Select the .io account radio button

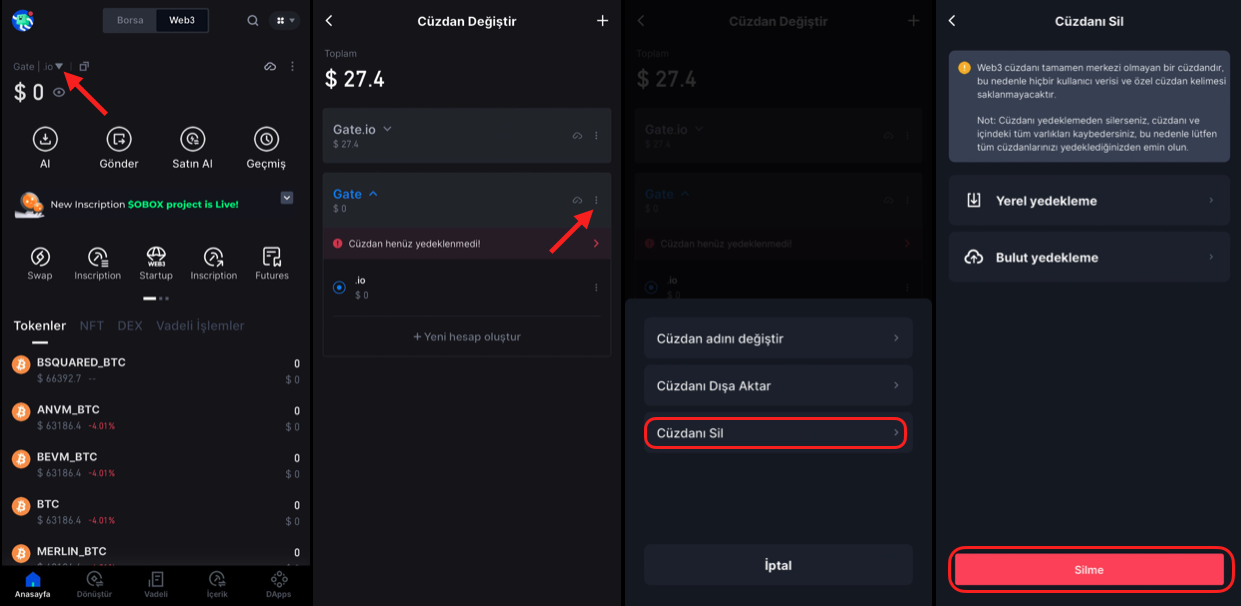(339, 288)
